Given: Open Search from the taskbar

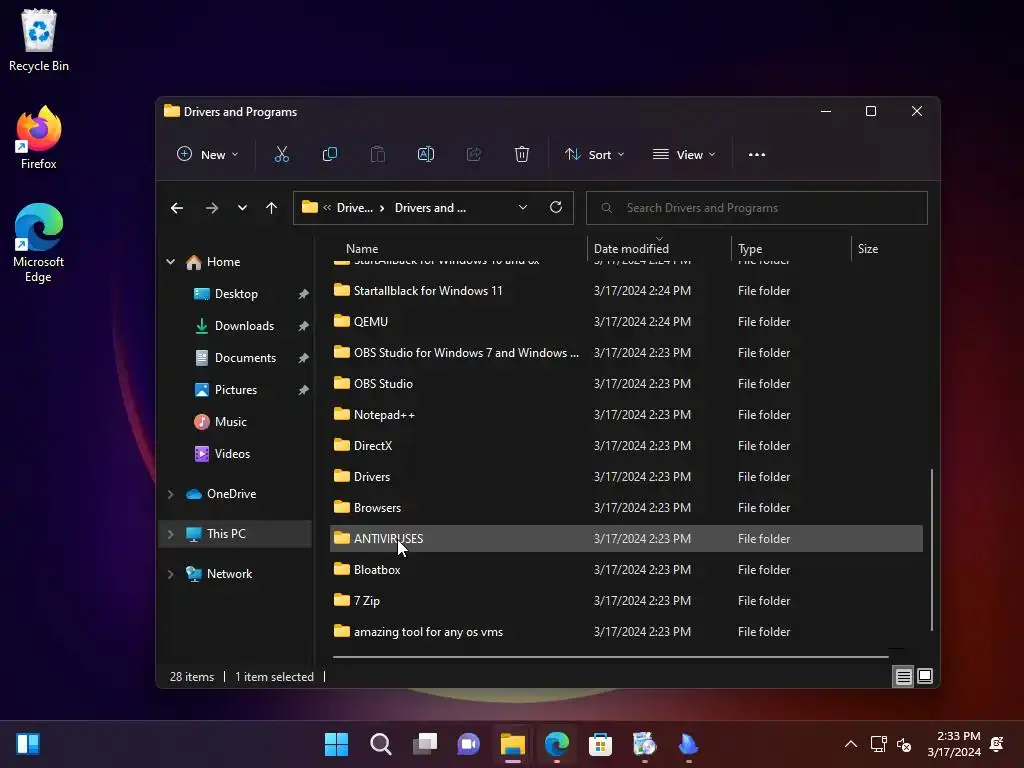Looking at the screenshot, I should (x=381, y=744).
